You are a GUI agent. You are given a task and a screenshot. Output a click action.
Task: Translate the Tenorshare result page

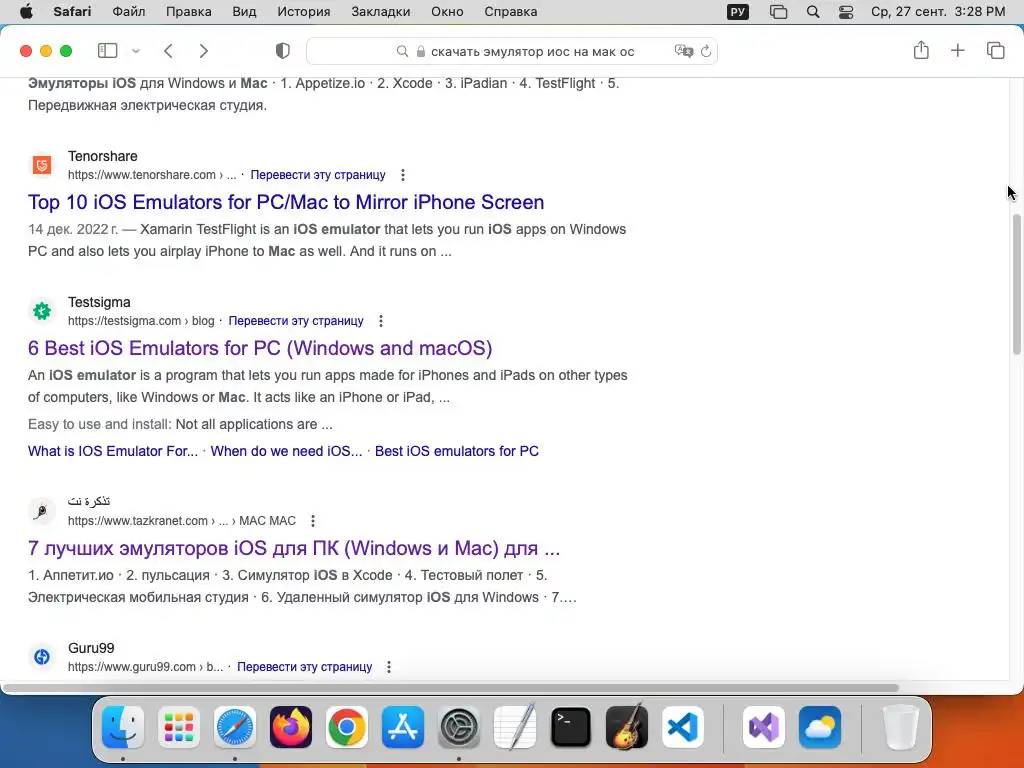318,175
